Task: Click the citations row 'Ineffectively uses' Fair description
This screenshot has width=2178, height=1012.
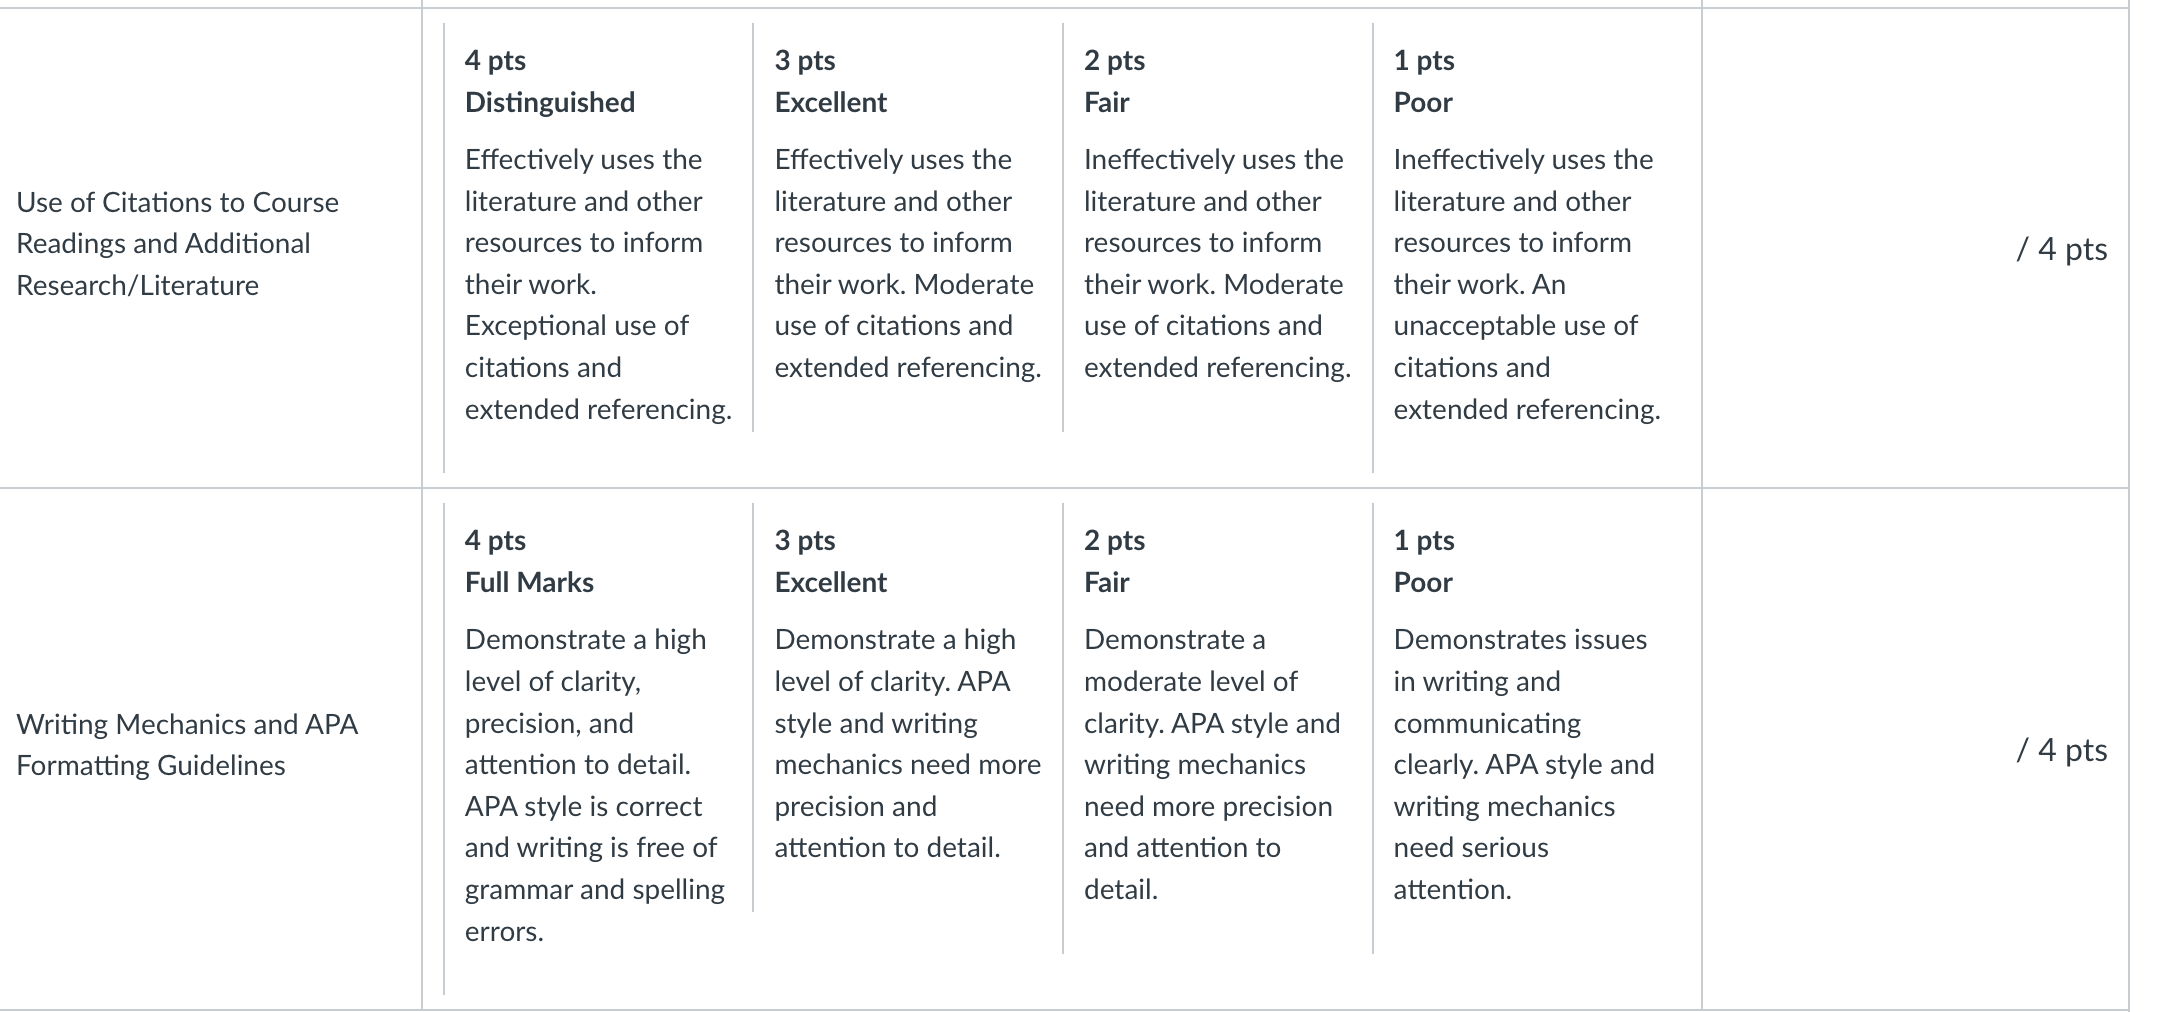Action: click(x=1214, y=159)
